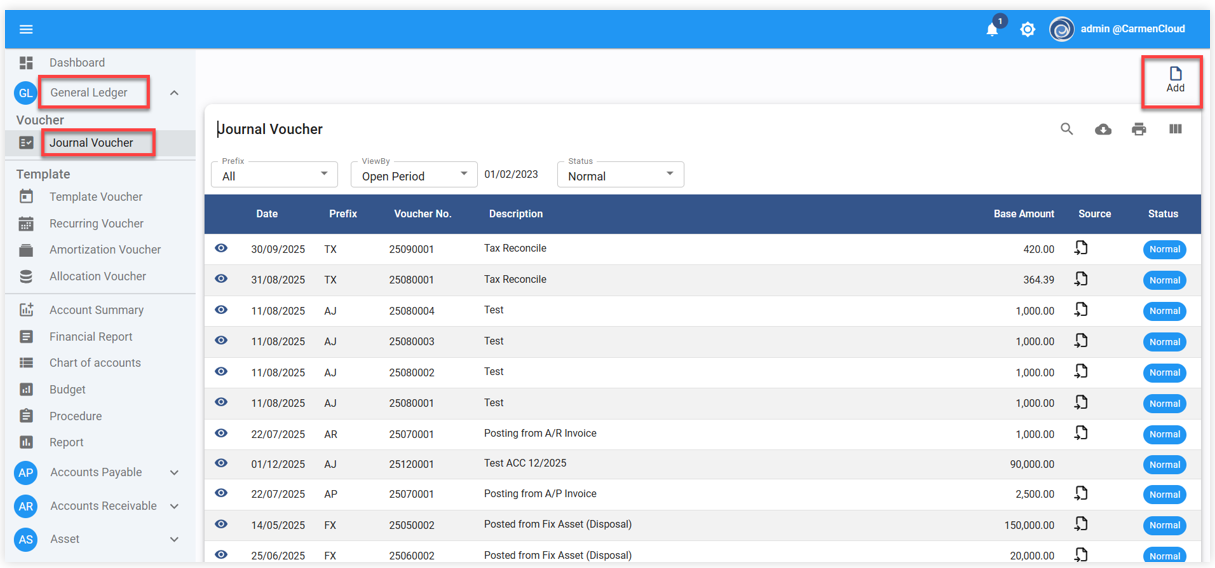The height and width of the screenshot is (568, 1215).
Task: Open settings gear in top bar
Action: (x=1027, y=30)
